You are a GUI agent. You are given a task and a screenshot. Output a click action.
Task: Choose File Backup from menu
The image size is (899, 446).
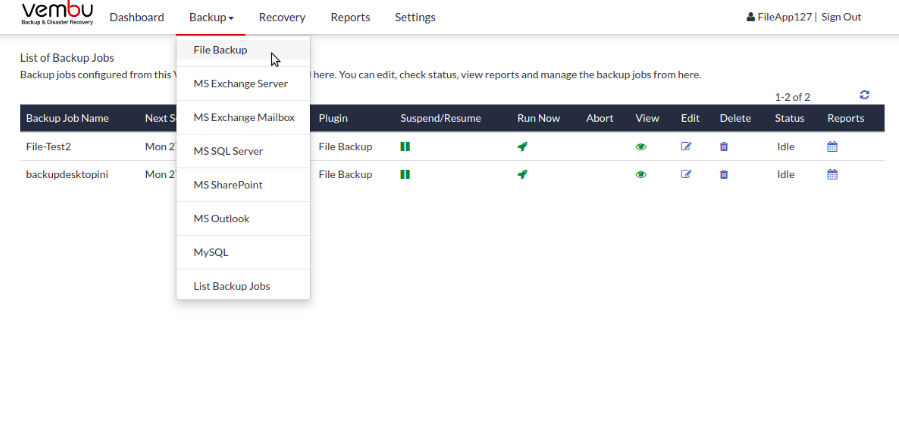[243, 50]
